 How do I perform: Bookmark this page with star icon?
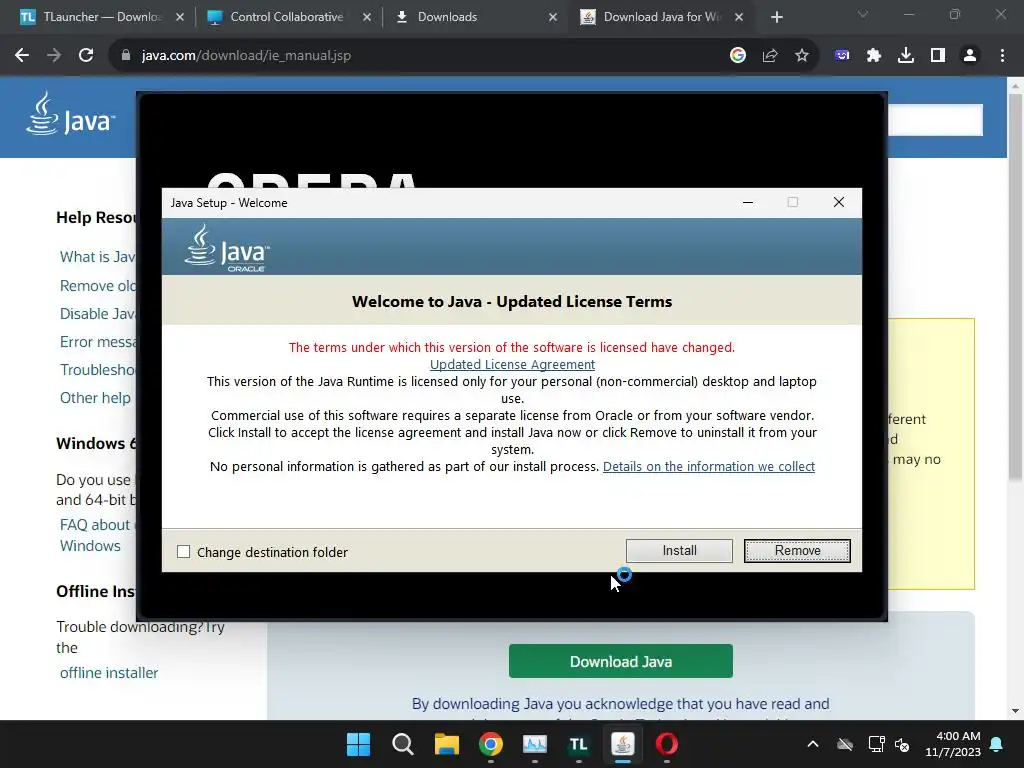click(802, 56)
